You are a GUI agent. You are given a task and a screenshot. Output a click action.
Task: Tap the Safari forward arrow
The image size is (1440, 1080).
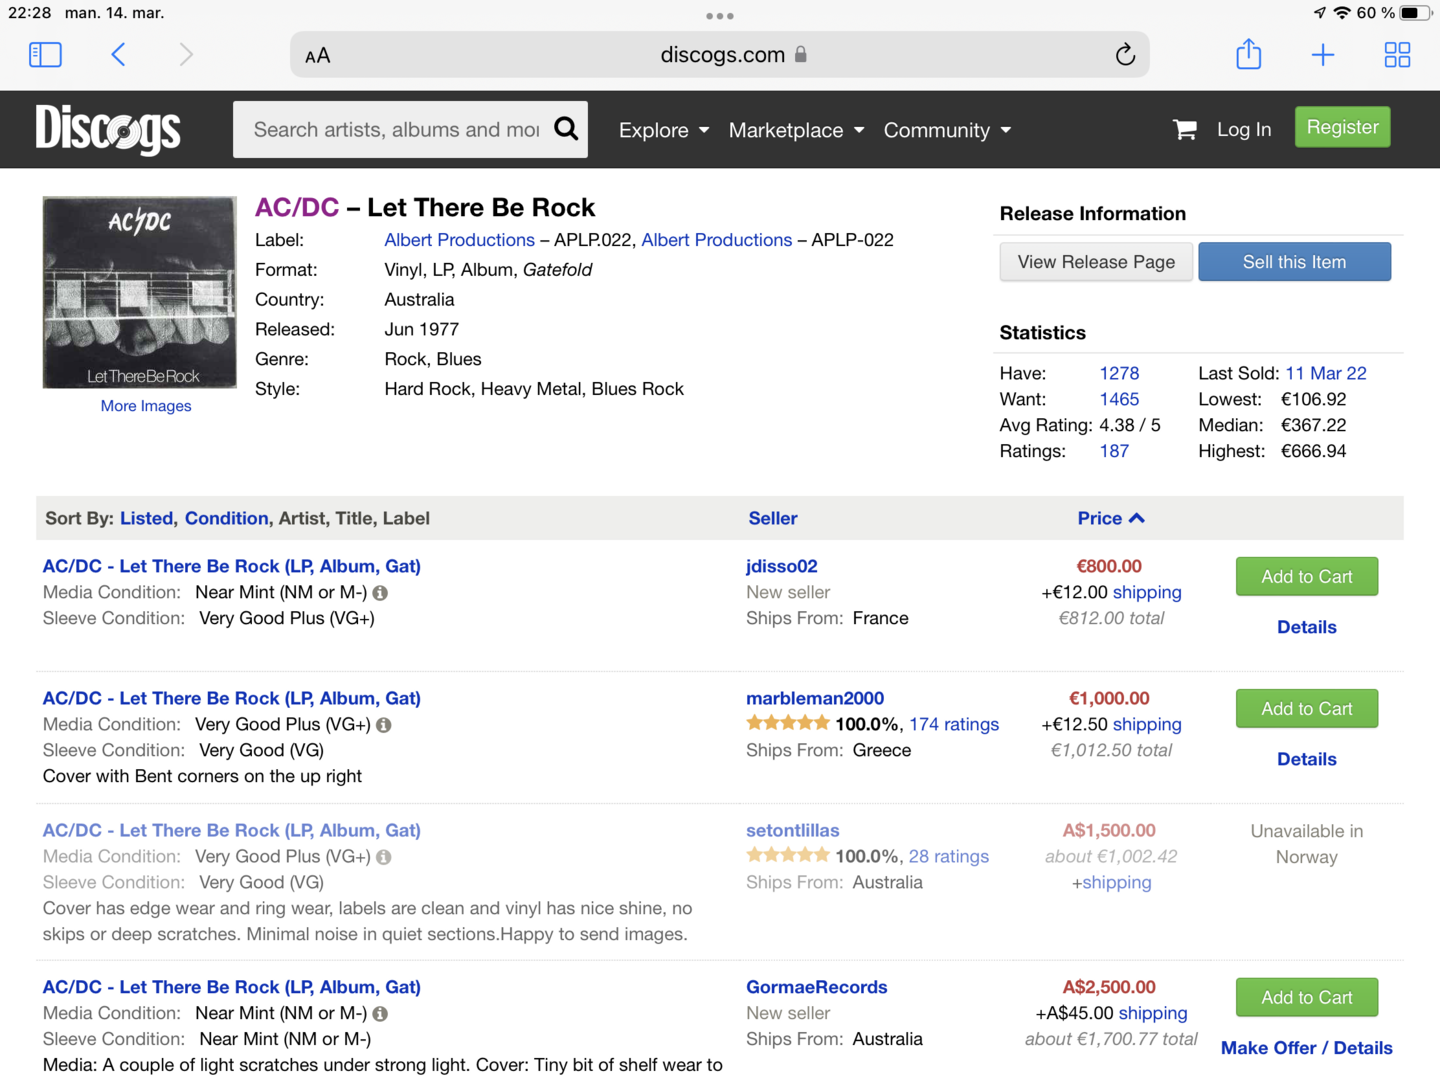click(186, 54)
